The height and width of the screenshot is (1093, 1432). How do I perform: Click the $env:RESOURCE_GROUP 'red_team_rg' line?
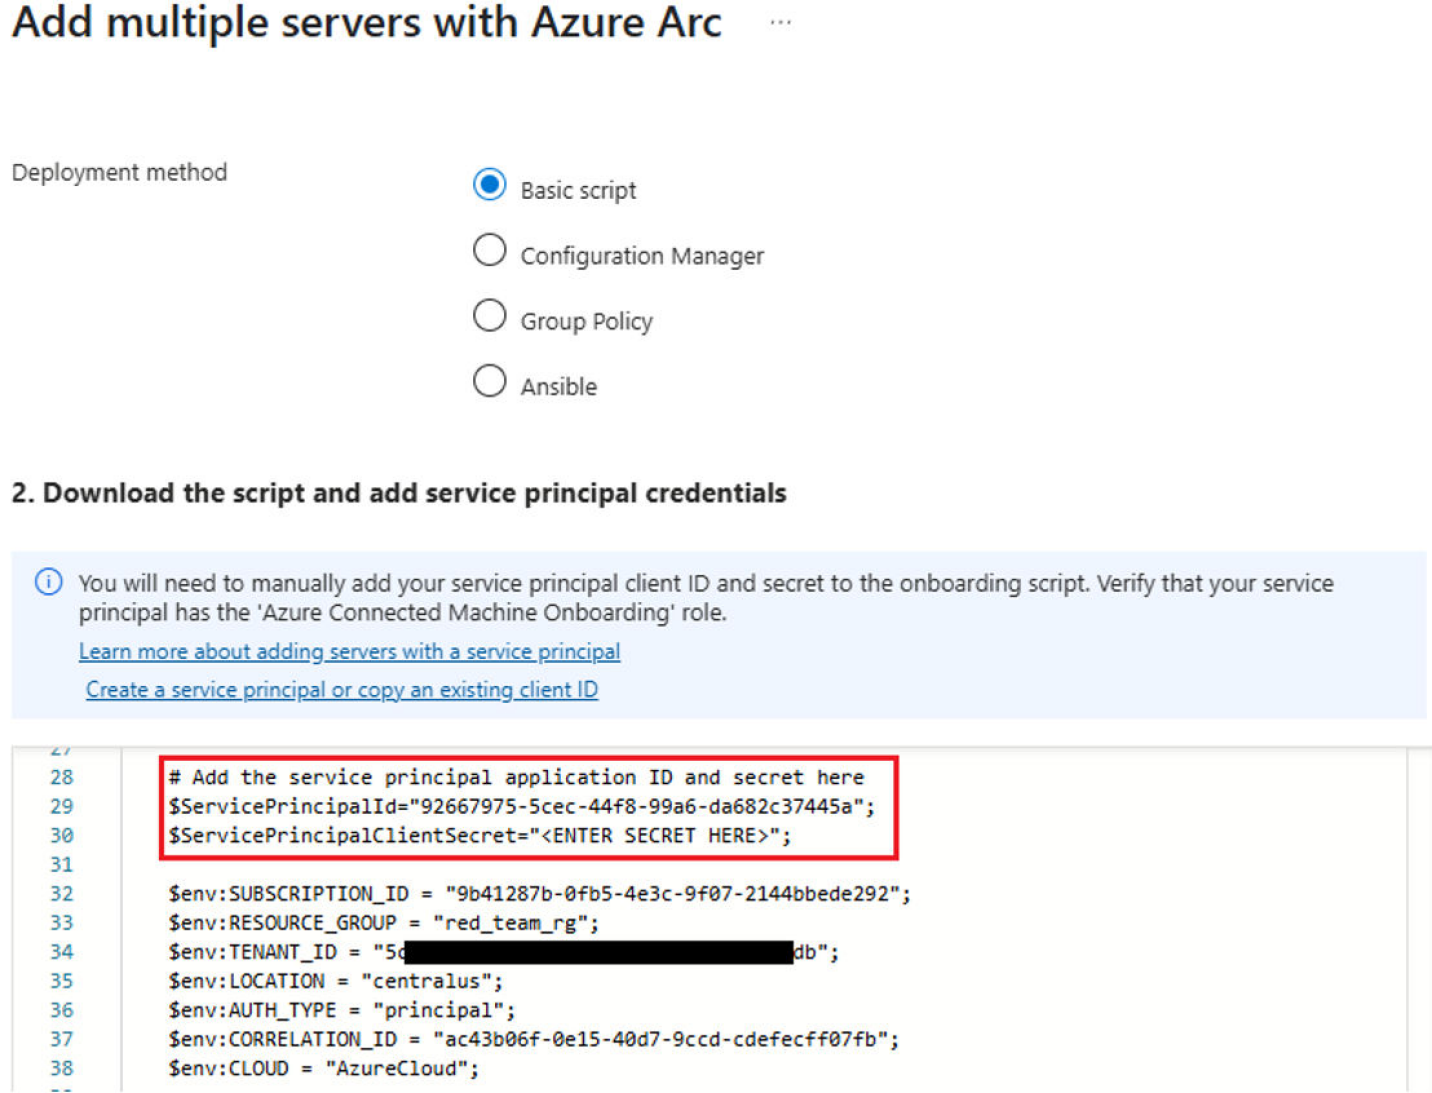383,922
